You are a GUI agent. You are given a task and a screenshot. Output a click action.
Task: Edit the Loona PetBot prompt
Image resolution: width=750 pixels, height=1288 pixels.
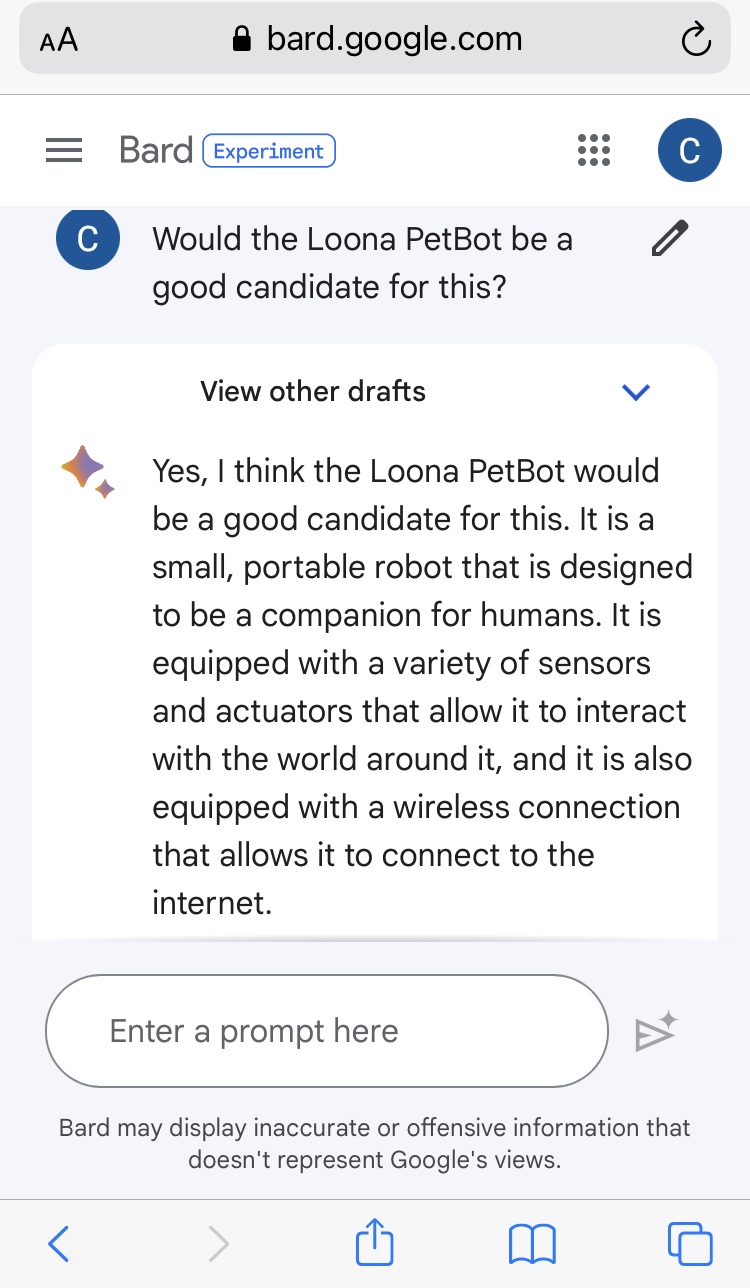[669, 240]
